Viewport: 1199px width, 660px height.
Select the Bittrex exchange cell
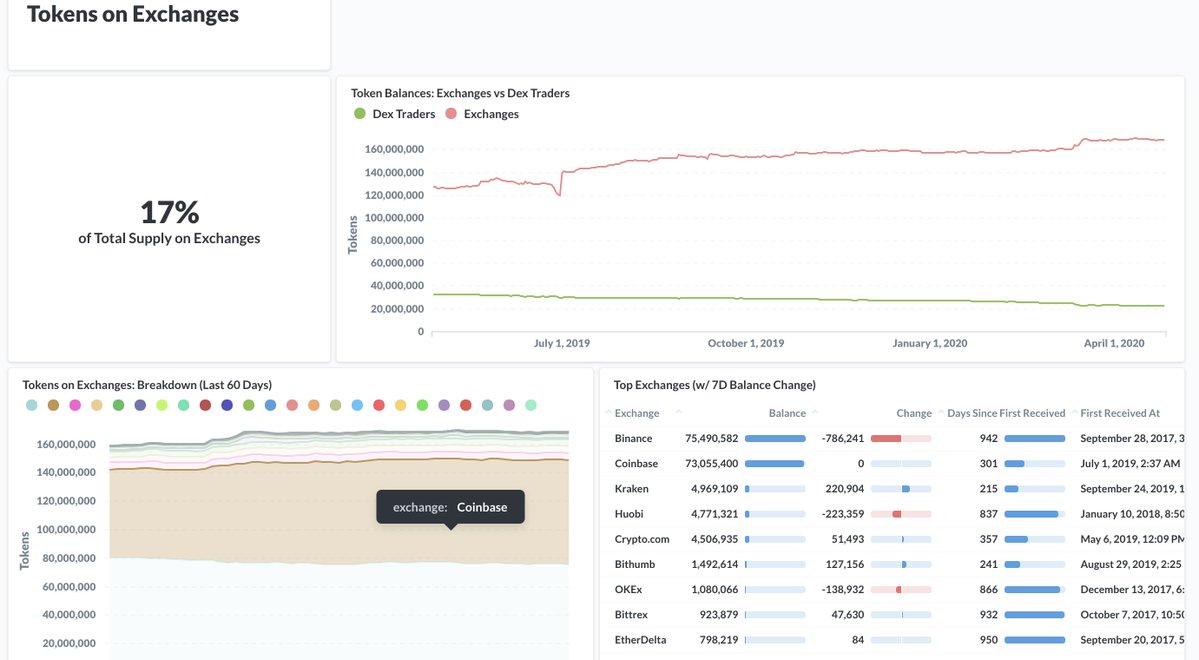pyautogui.click(x=631, y=615)
